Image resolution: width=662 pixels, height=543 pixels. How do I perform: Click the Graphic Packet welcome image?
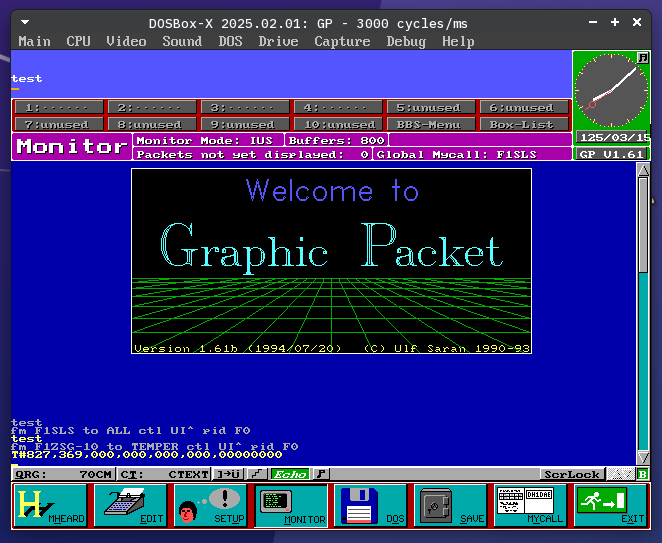331,261
